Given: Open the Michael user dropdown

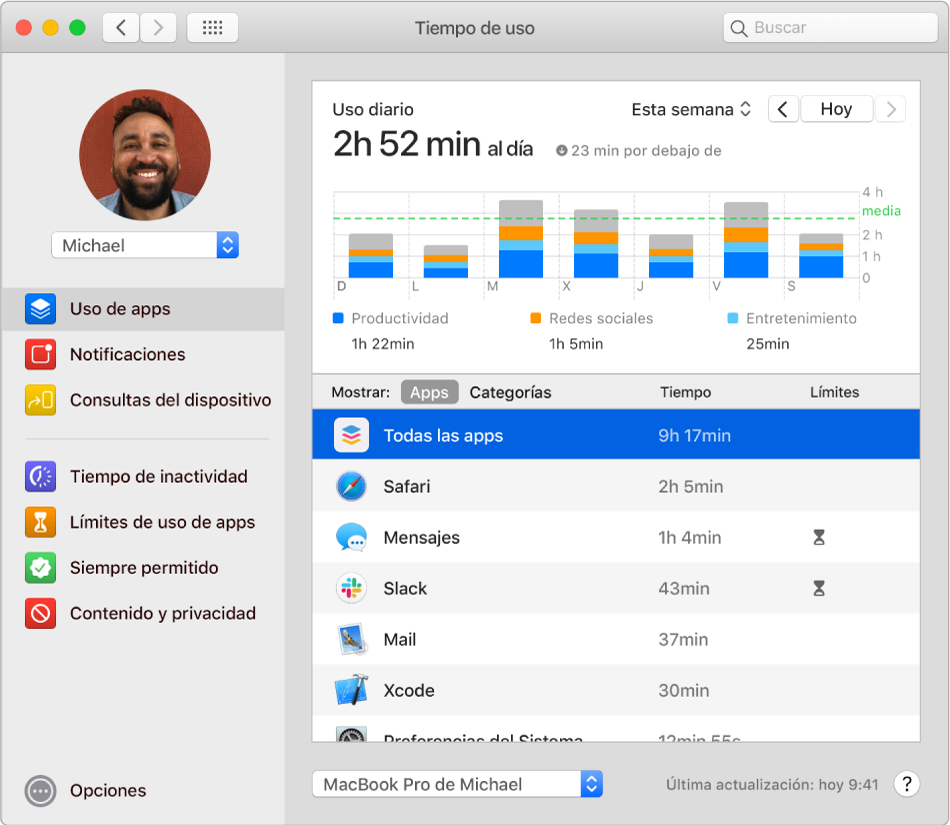Looking at the screenshot, I should pos(144,245).
